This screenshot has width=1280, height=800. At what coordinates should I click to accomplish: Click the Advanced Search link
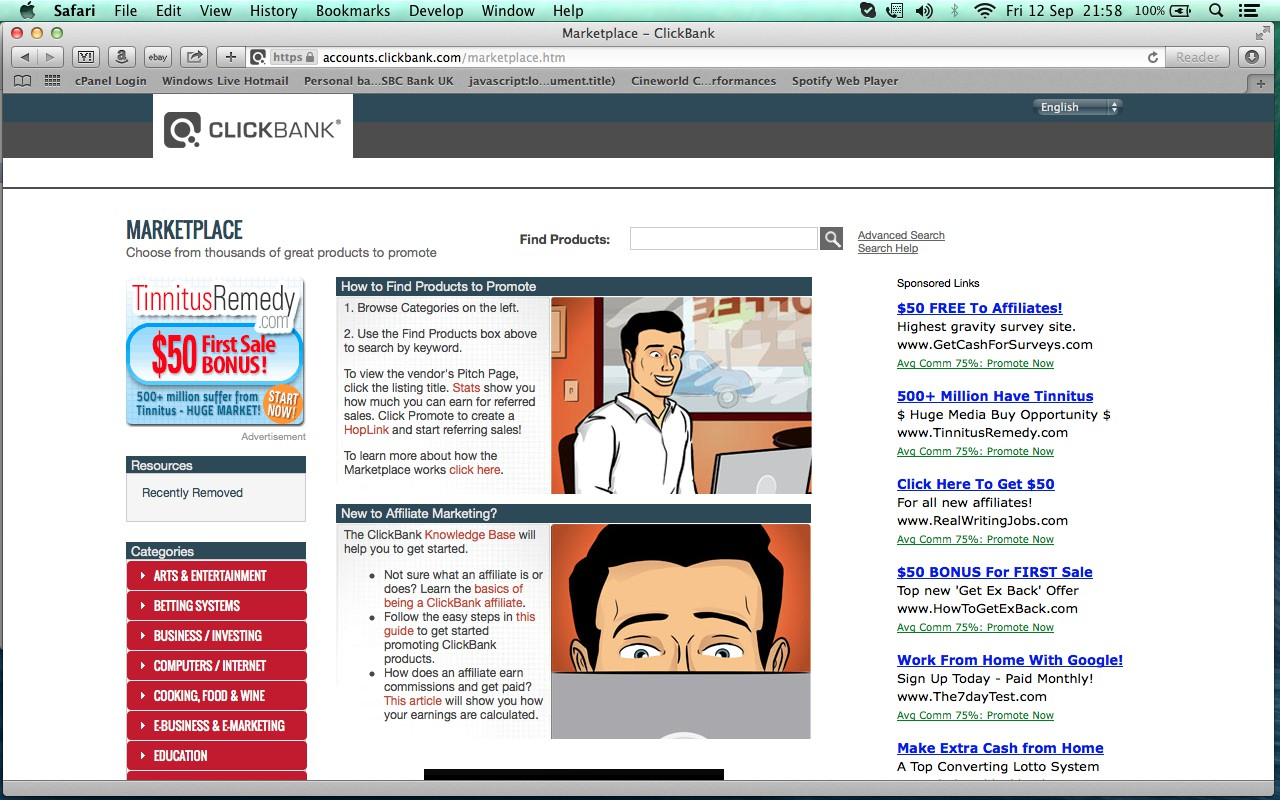coord(901,235)
